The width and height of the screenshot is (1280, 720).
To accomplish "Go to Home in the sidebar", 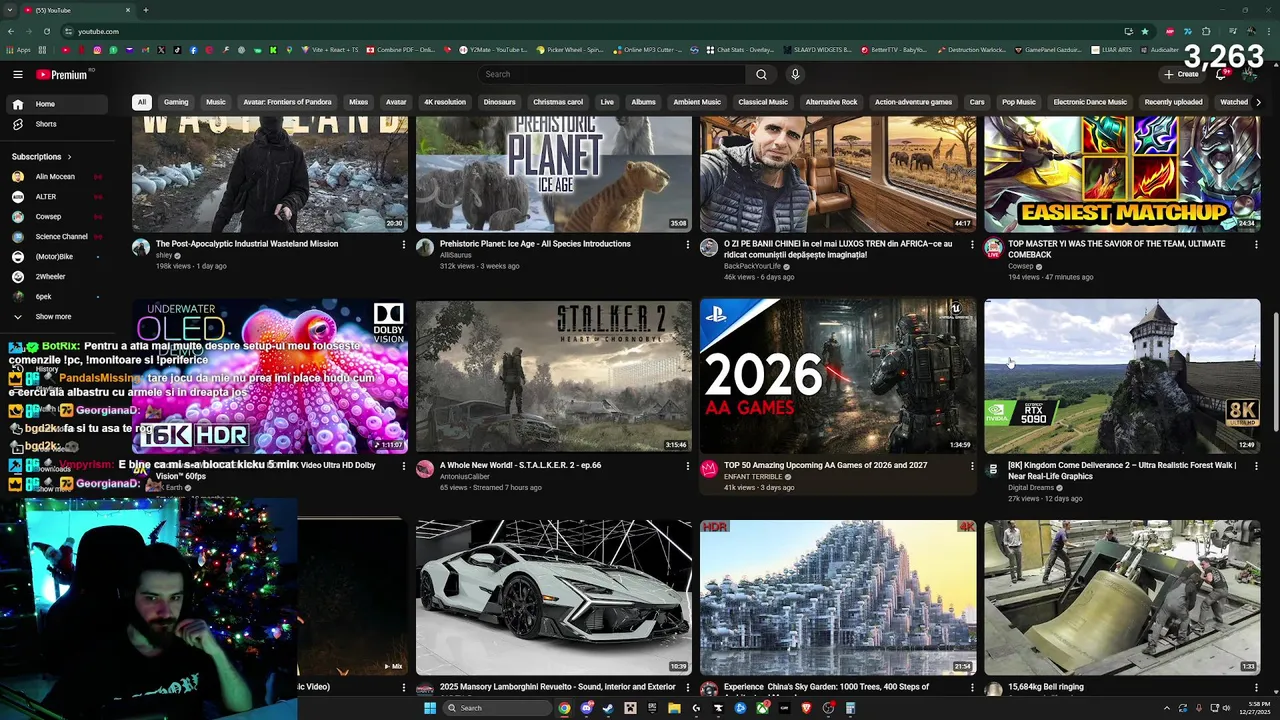I will 58,104.
